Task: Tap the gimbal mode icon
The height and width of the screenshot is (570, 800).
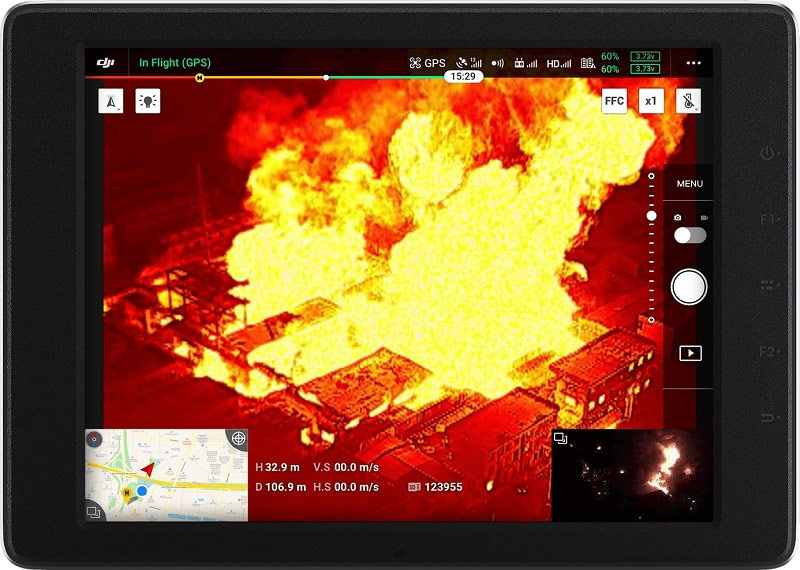Action: pos(688,101)
